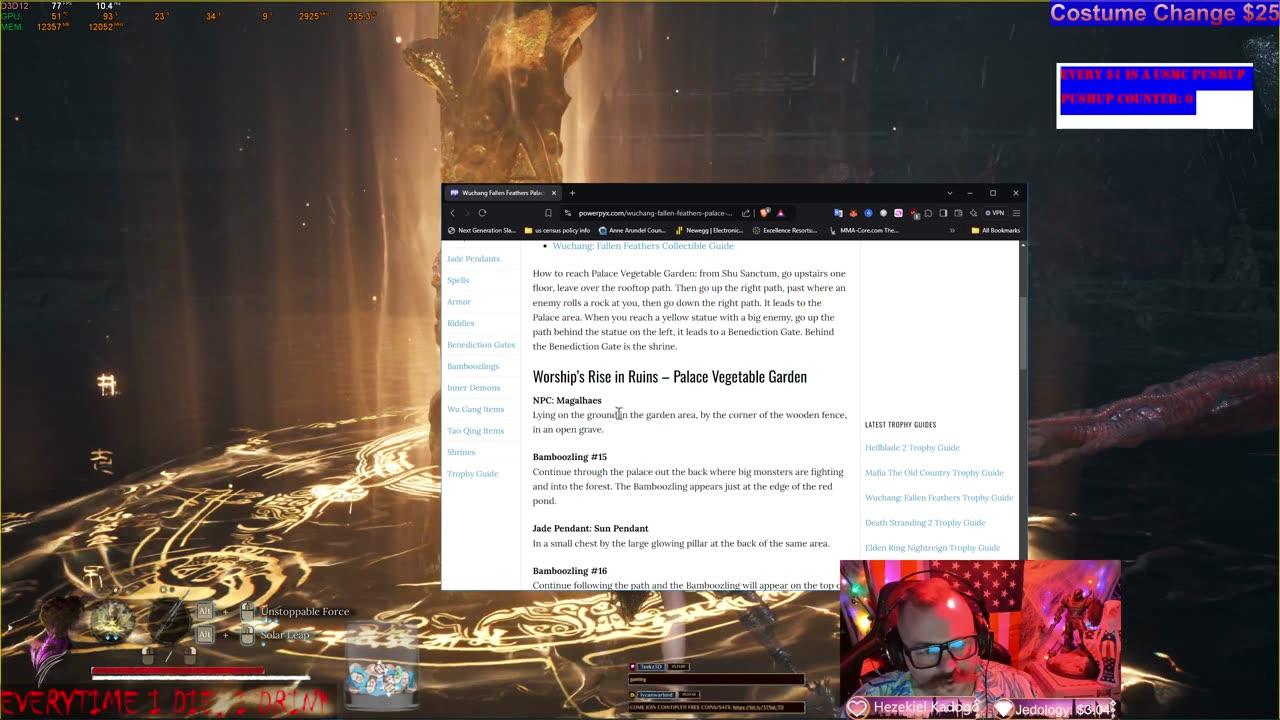
Task: Click the Costume Change $25 overlay text
Action: pos(1164,13)
